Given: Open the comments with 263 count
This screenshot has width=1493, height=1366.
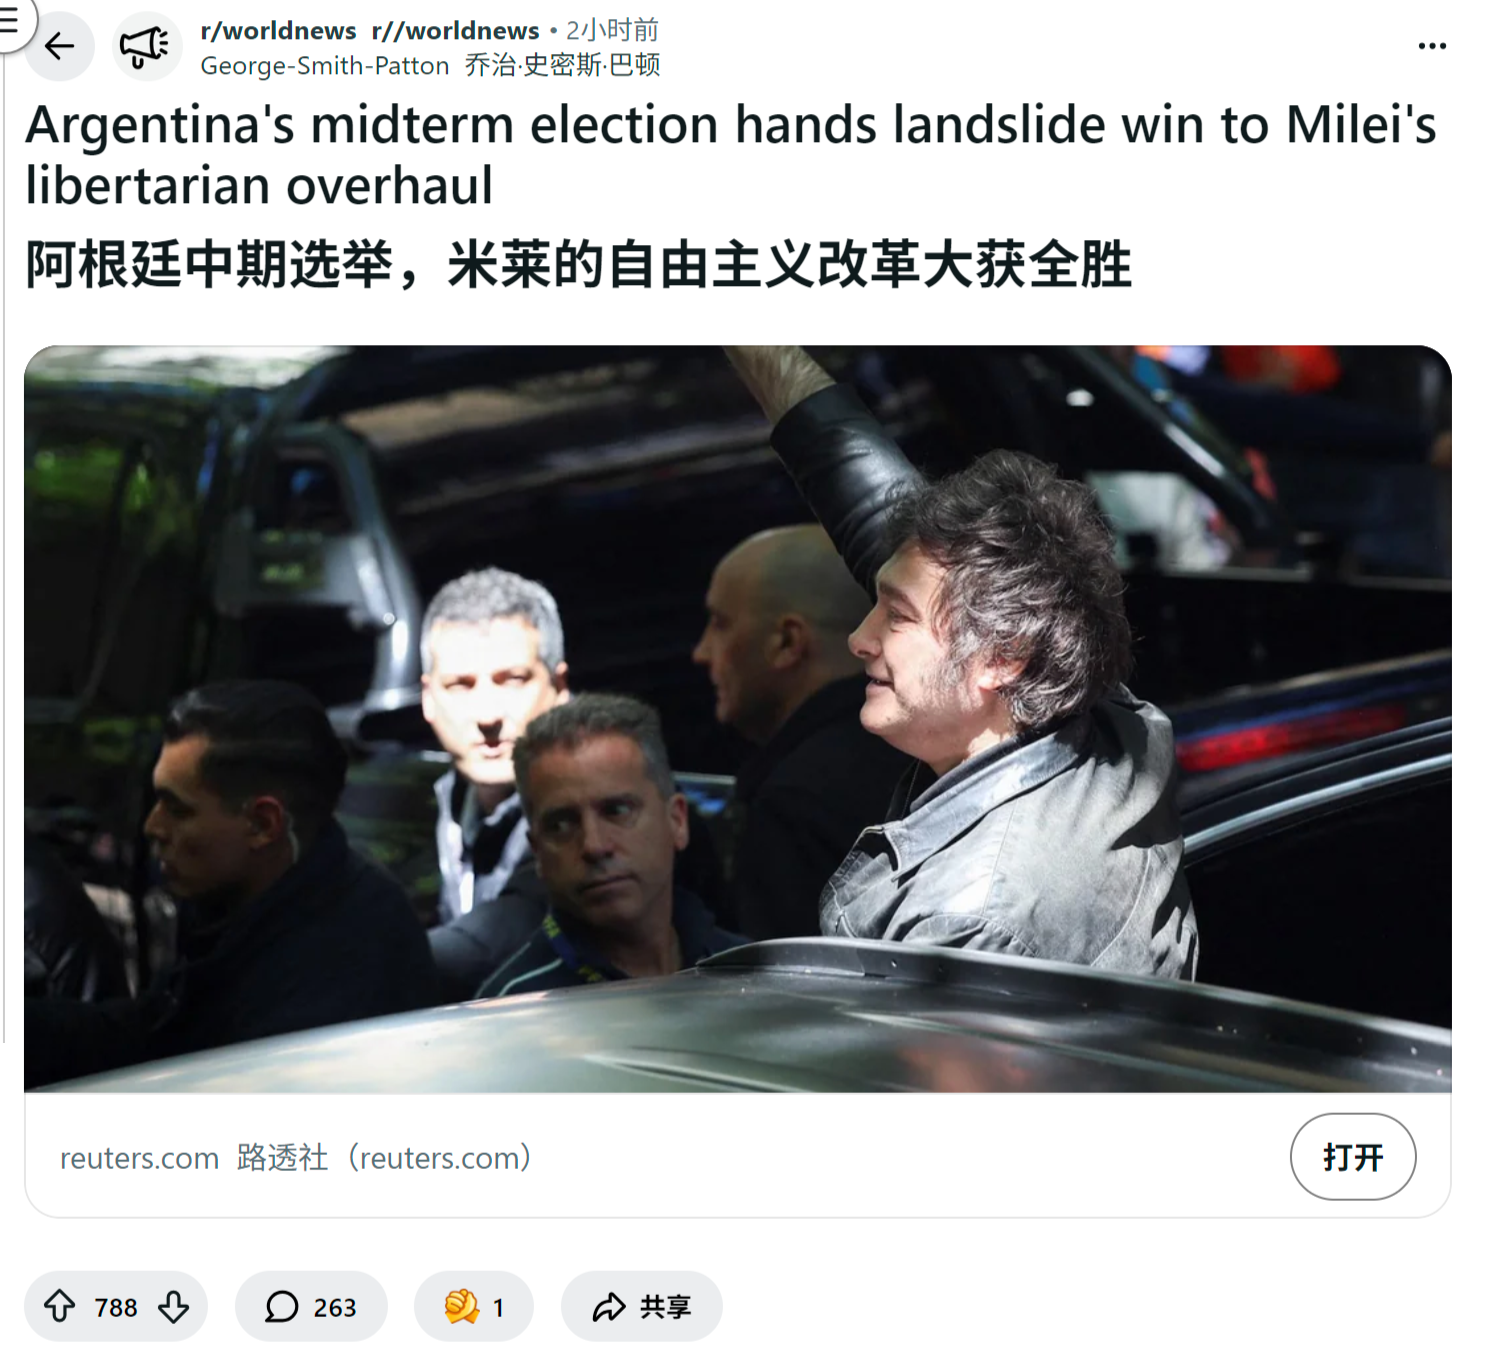Looking at the screenshot, I should click(x=311, y=1306).
